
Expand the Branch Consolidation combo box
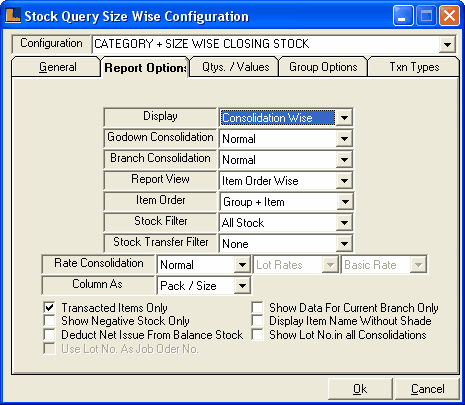pyautogui.click(x=344, y=160)
